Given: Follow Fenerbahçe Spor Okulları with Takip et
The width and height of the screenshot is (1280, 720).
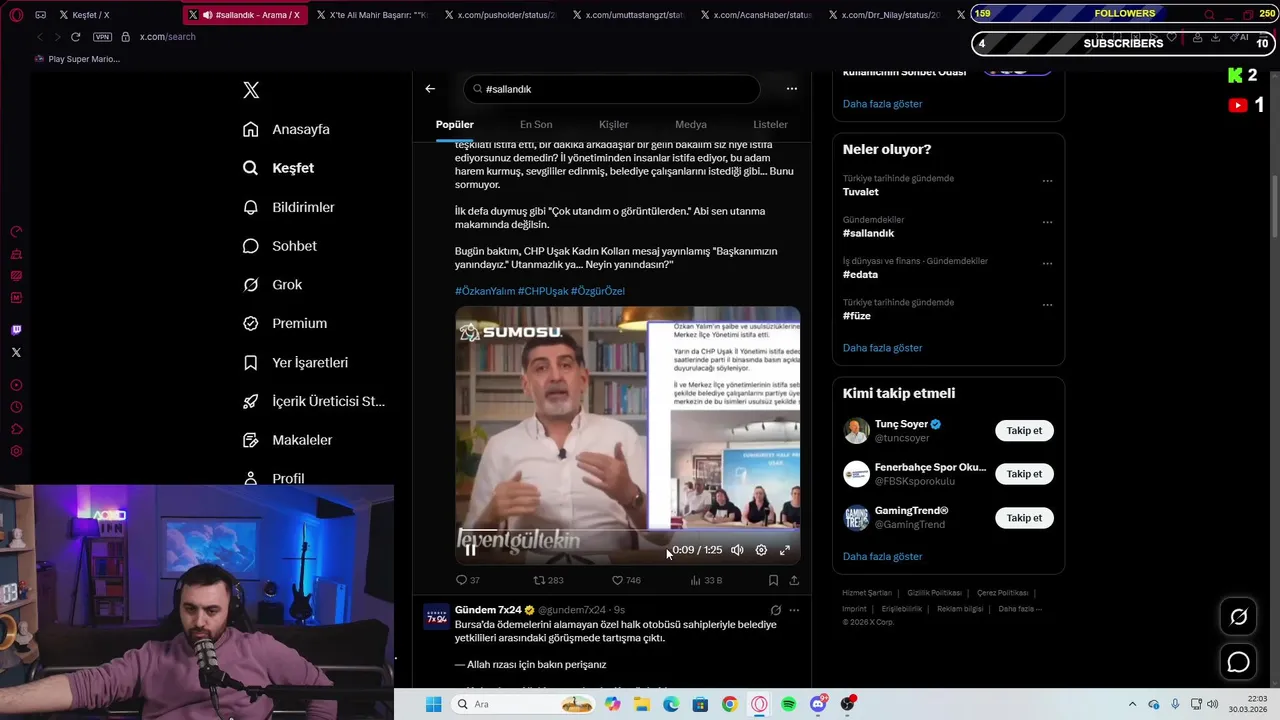Looking at the screenshot, I should (1024, 474).
